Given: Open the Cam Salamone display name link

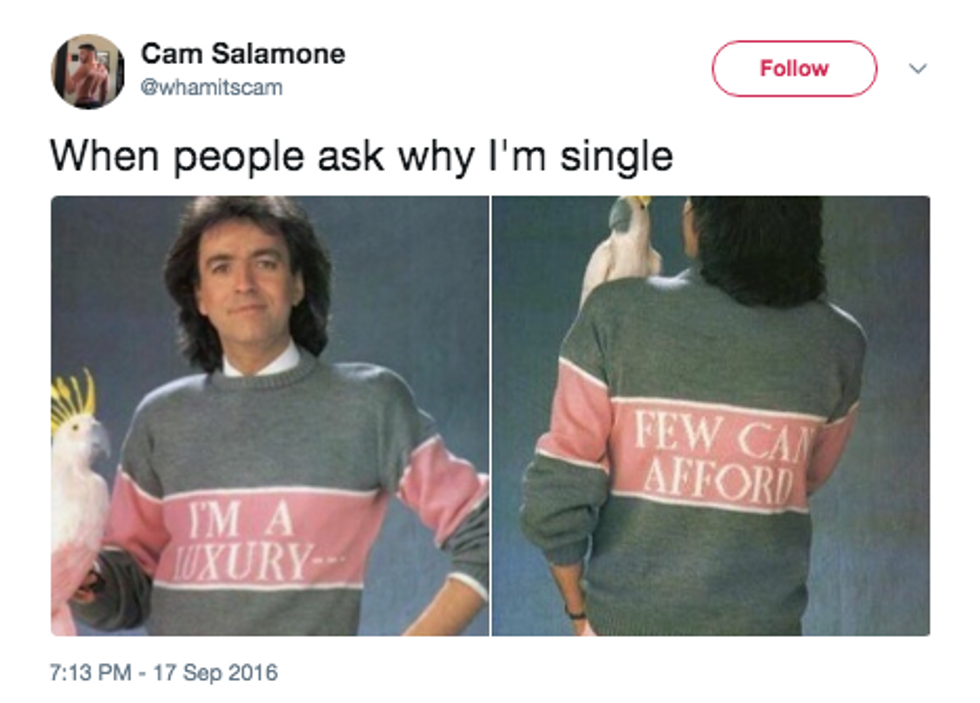Looking at the screenshot, I should (x=242, y=54).
